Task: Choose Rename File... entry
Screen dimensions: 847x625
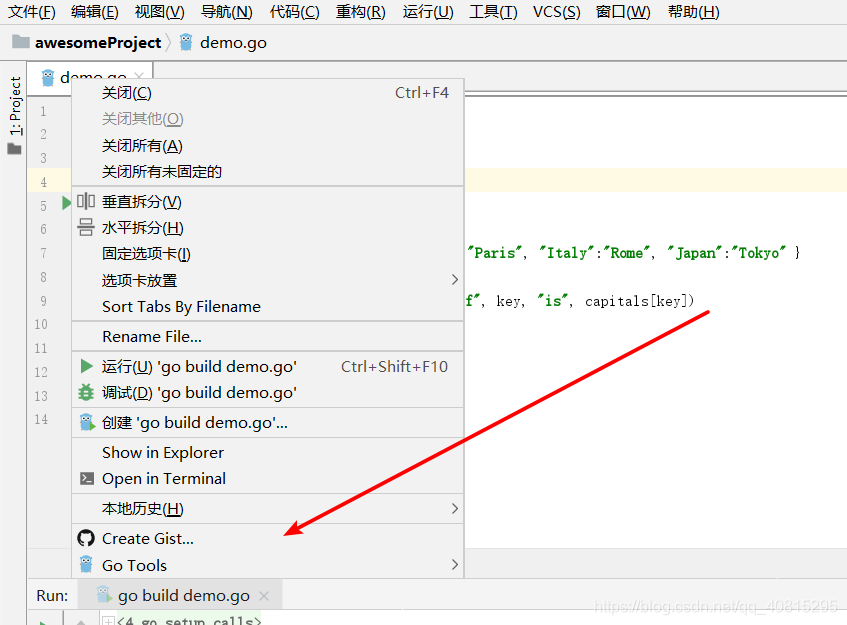Action: click(268, 337)
